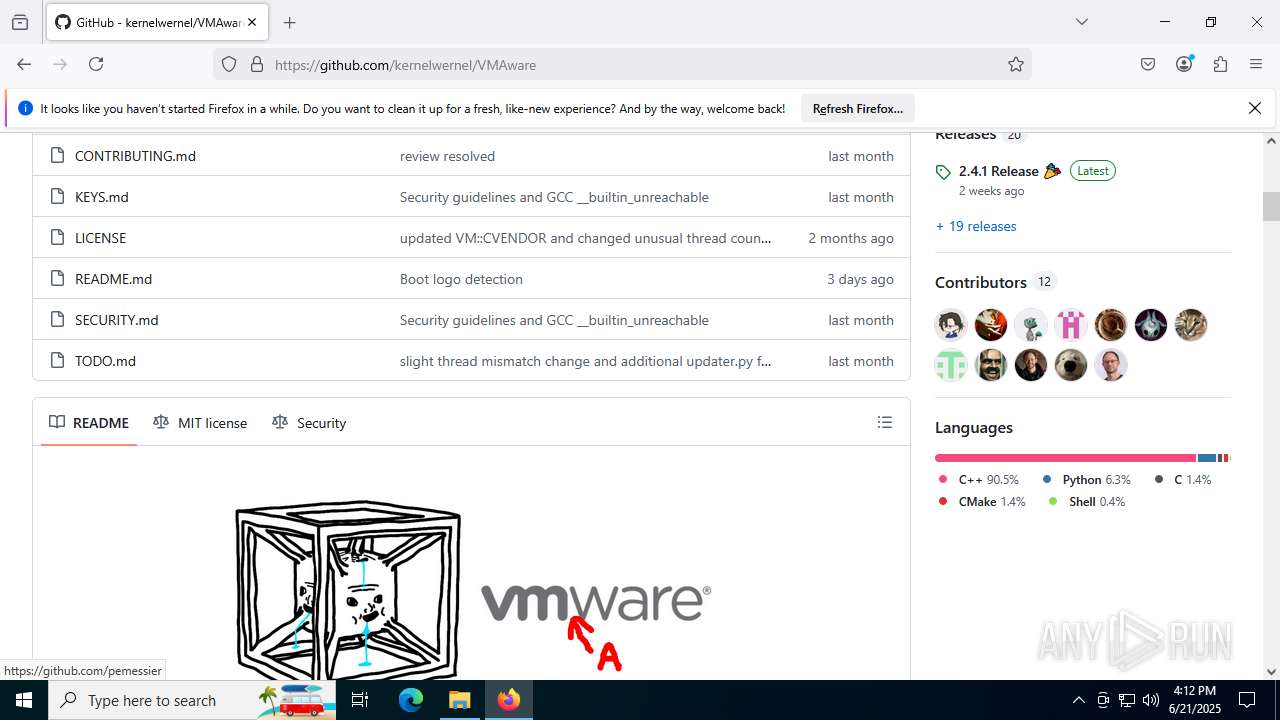This screenshot has height=720, width=1280.
Task: Click the Python 6.3% language entry
Action: [1086, 480]
